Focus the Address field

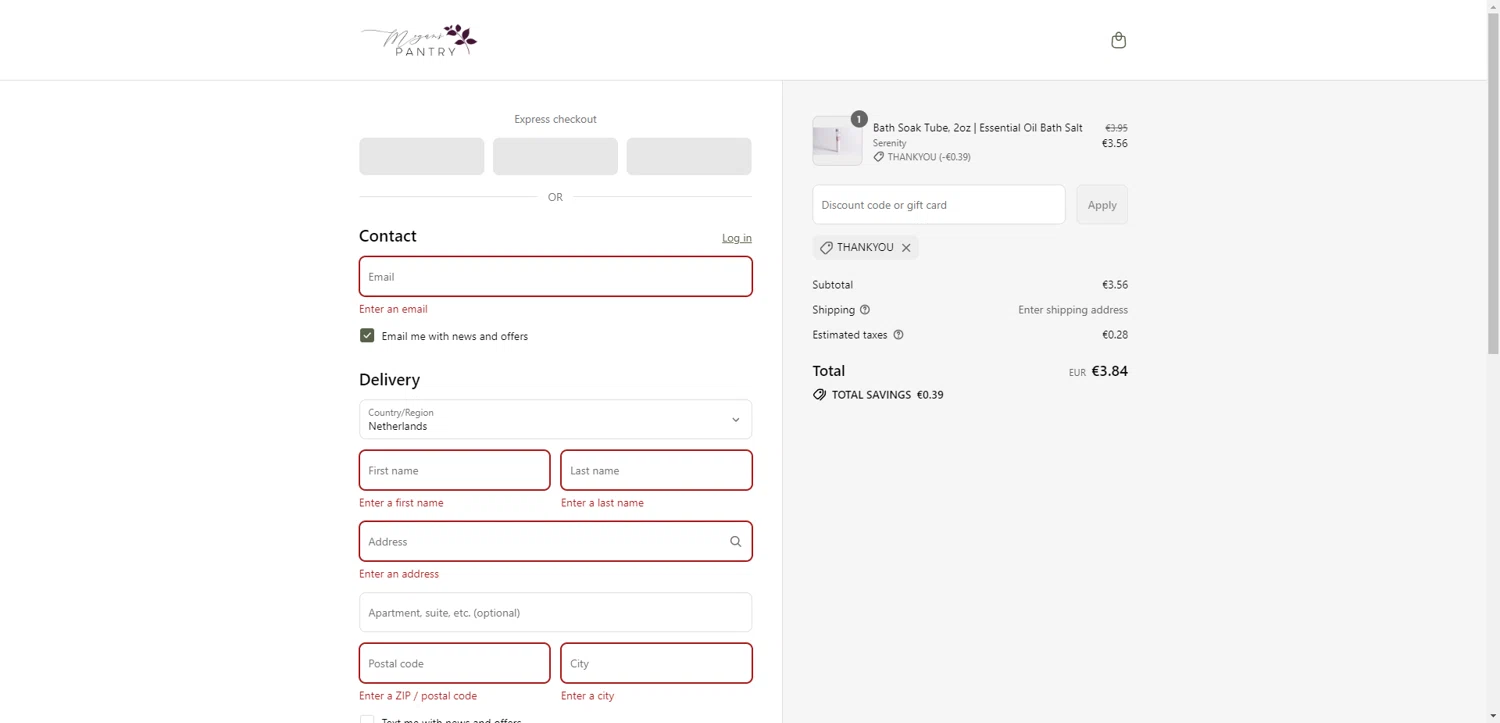(x=555, y=542)
